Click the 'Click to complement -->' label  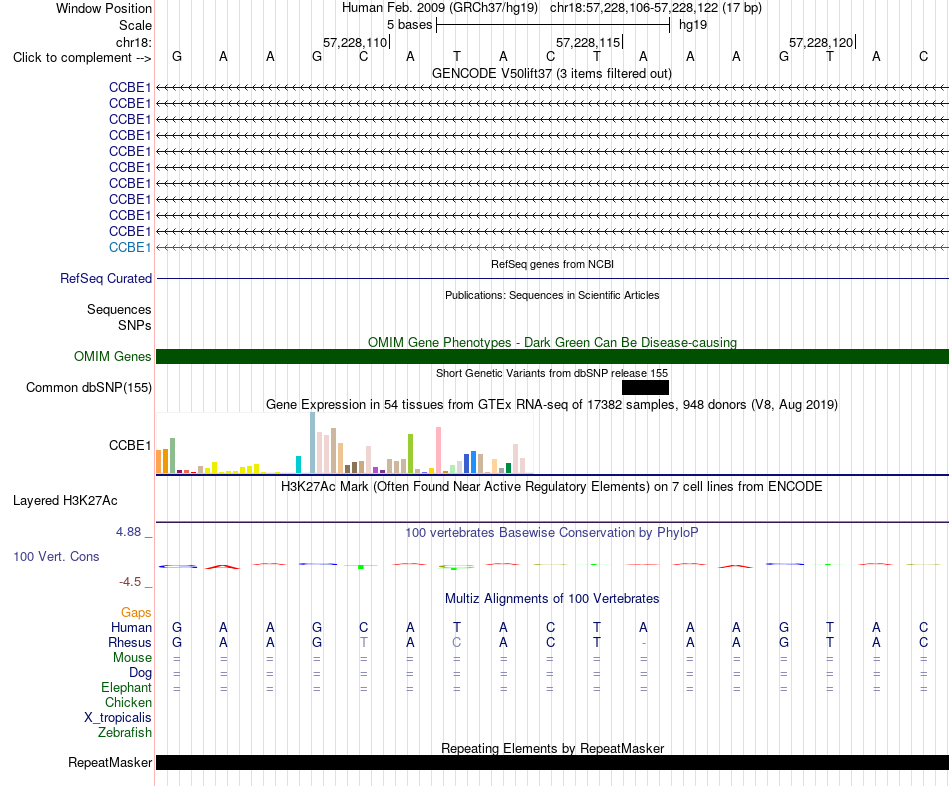(x=82, y=58)
